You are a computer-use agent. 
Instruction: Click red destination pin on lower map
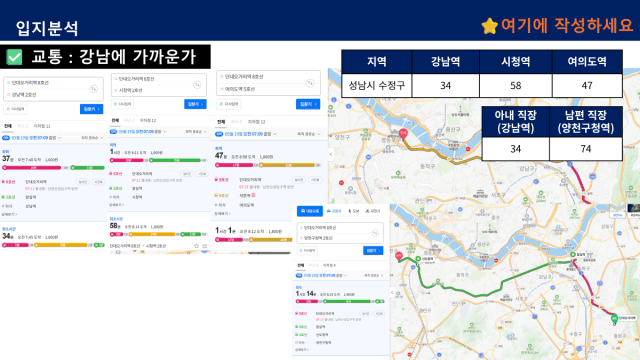(x=399, y=256)
